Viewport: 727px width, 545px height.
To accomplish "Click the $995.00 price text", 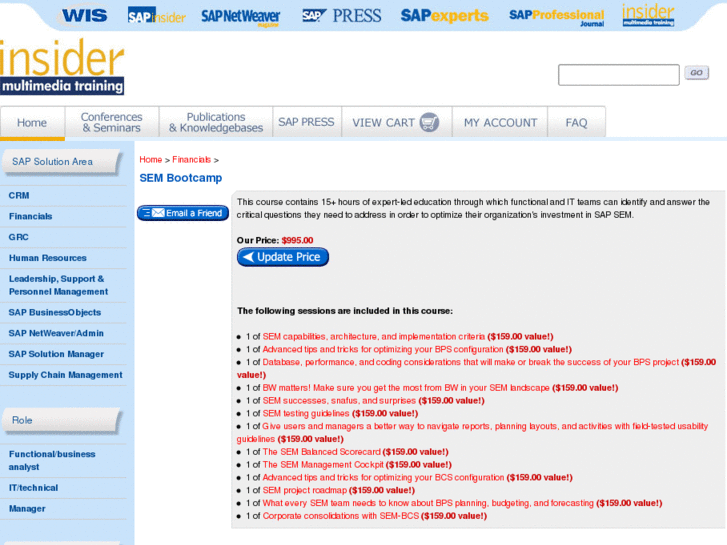I will 297,240.
